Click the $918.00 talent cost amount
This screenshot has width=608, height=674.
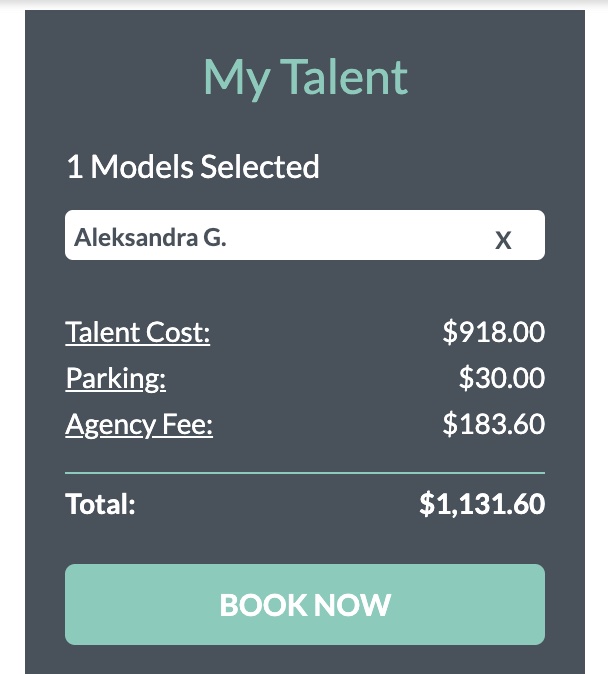pyautogui.click(x=493, y=332)
